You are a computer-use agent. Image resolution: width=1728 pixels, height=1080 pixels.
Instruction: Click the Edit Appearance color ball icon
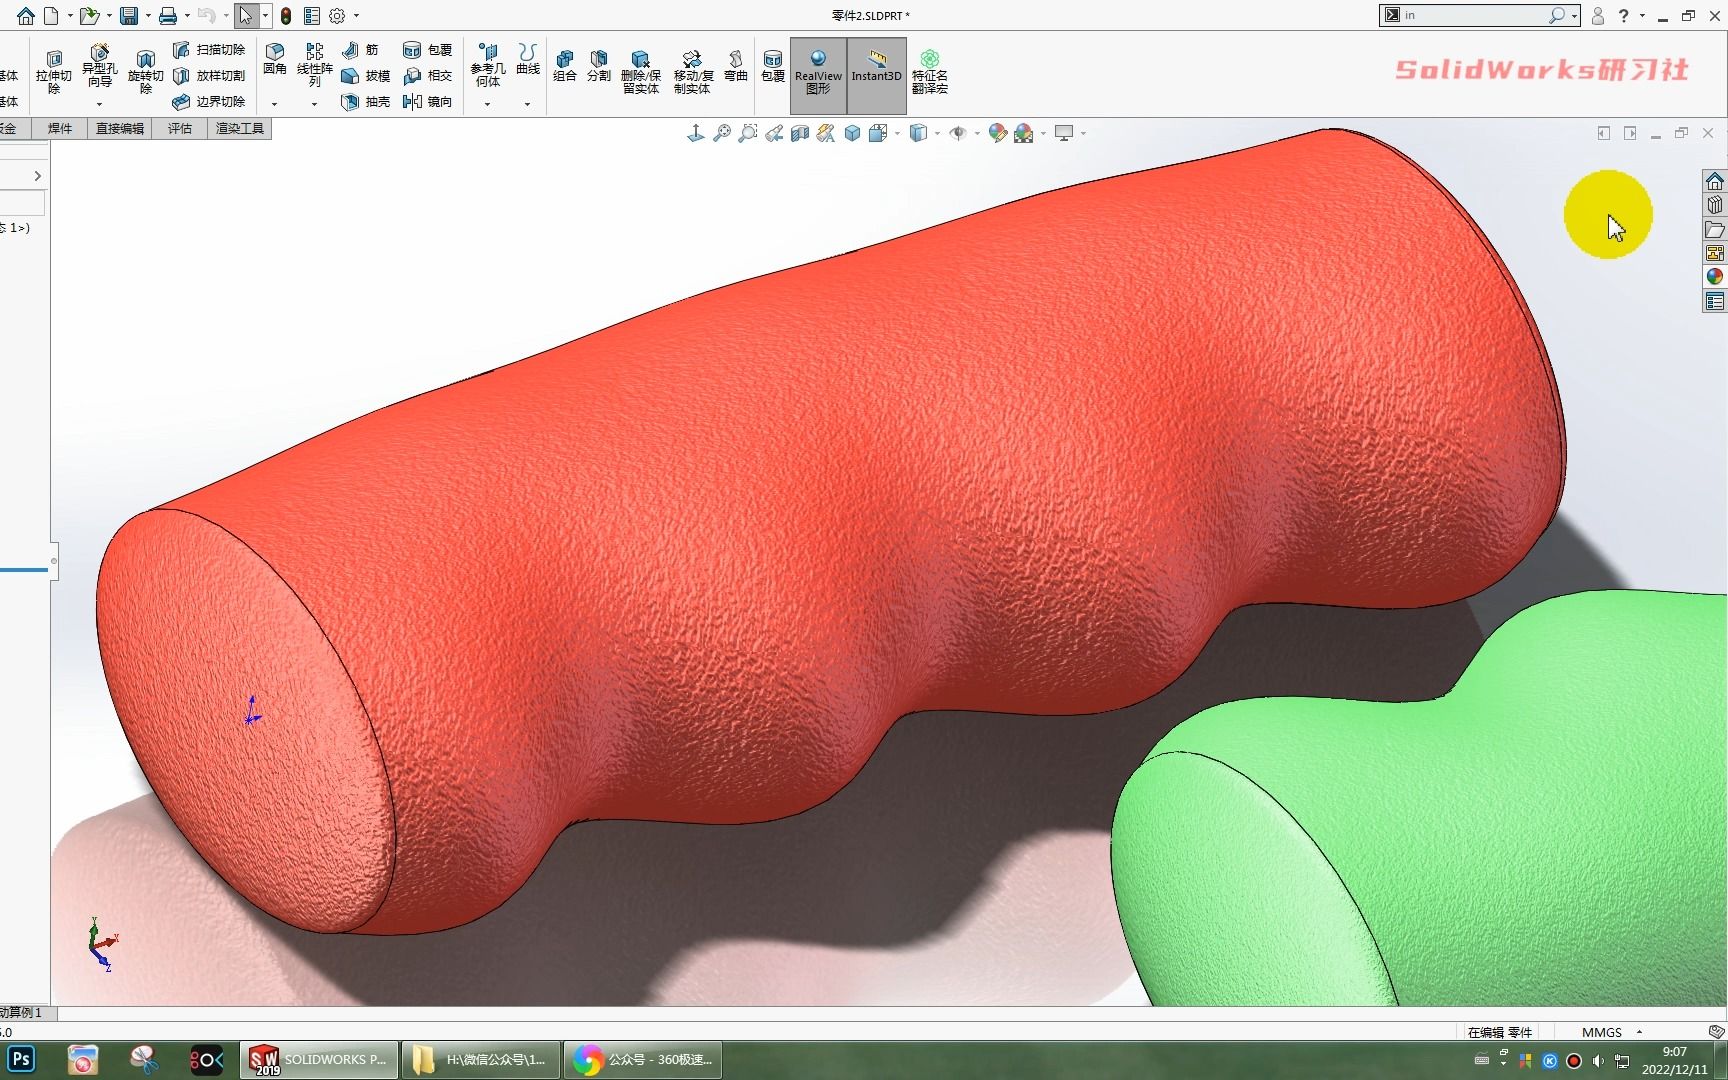tap(997, 133)
